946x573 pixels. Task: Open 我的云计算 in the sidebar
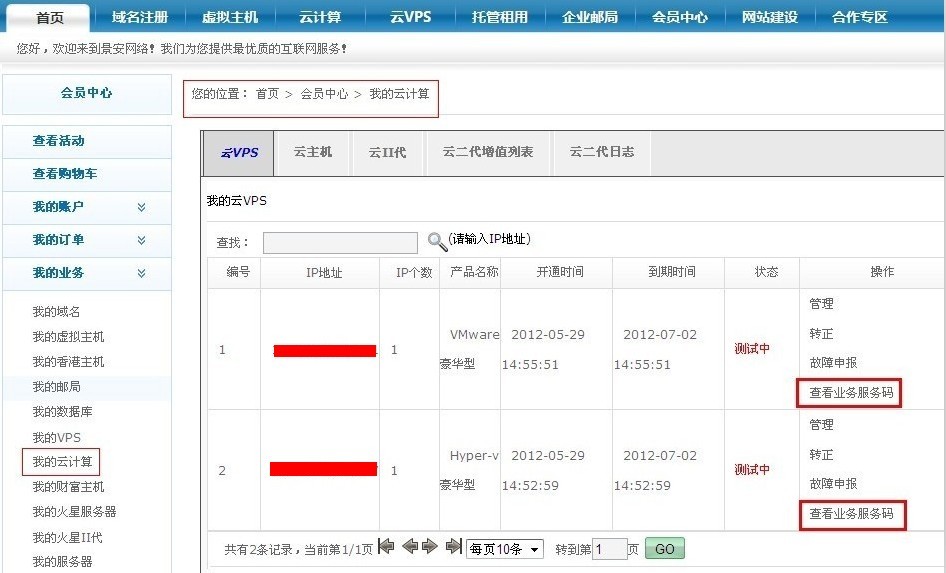click(x=61, y=462)
